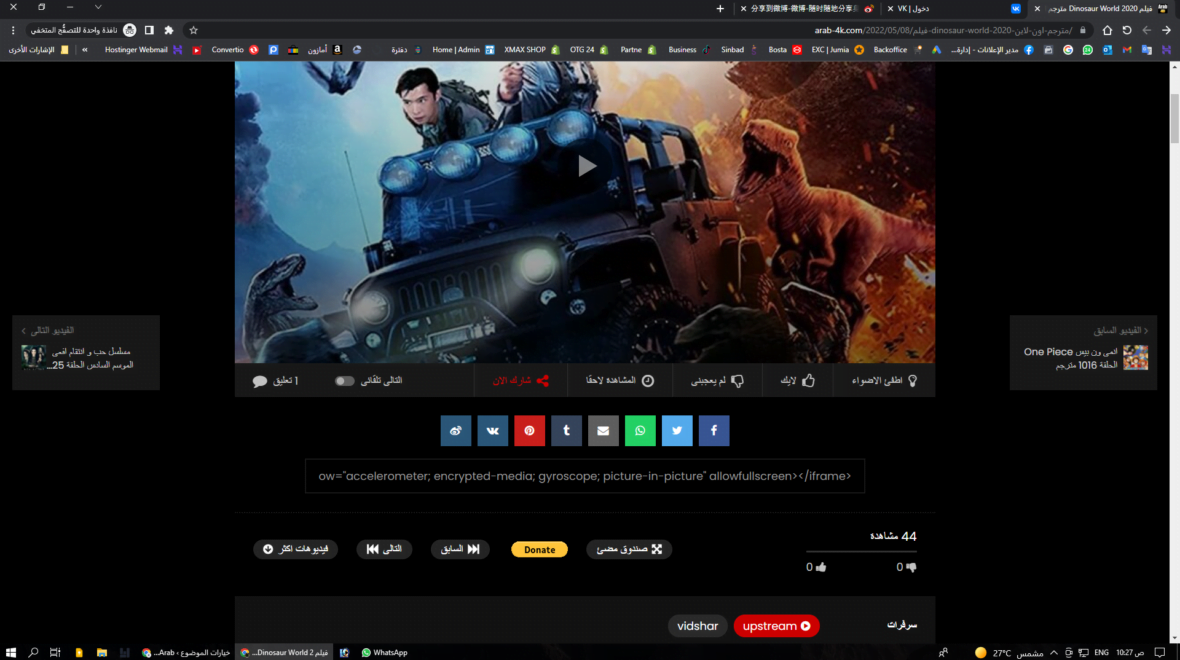Share the video on Facebook

tap(714, 430)
